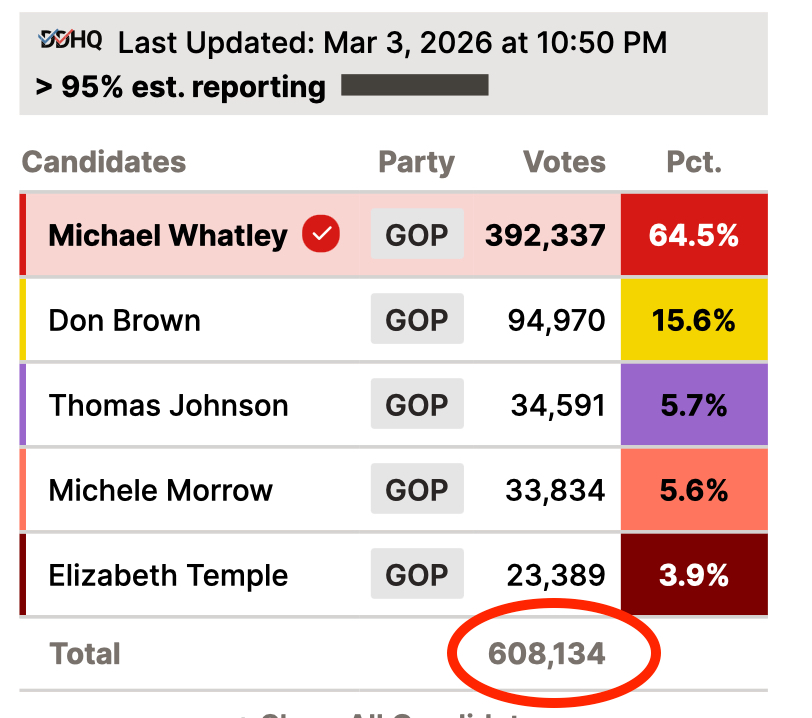Select the Pct. column header

tap(694, 162)
